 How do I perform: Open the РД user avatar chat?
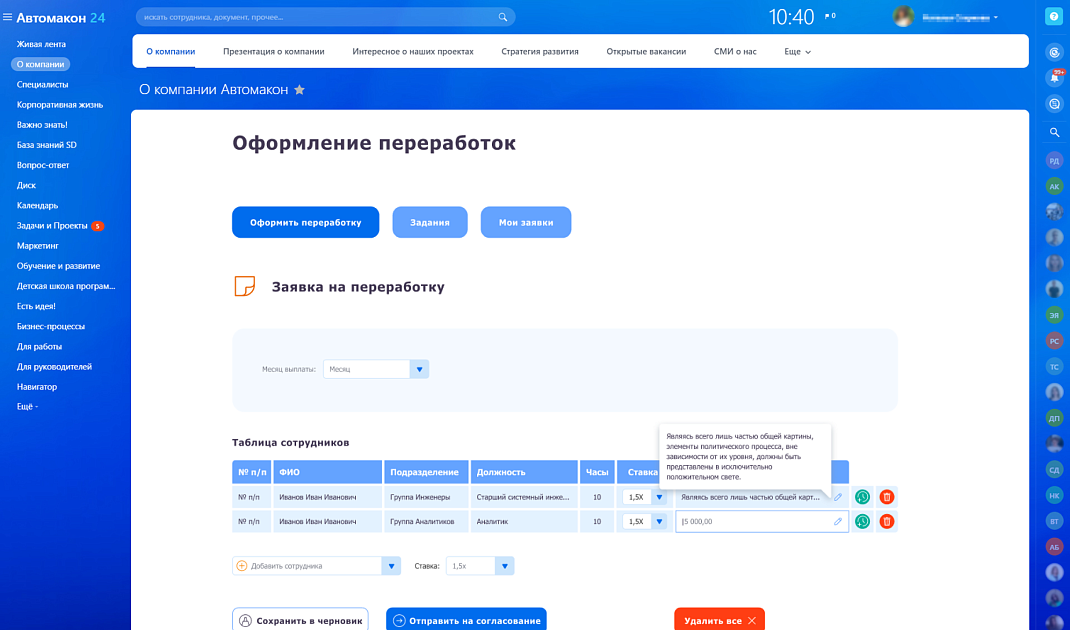[x=1054, y=160]
